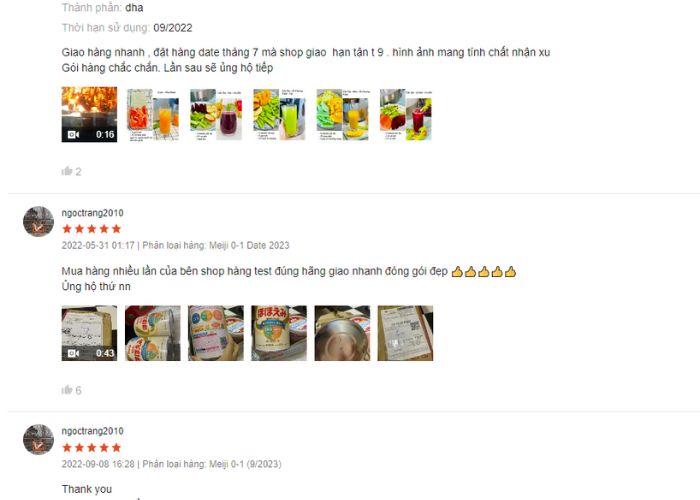Open the green juice recipe thumbnail
700x500 pixels.
click(x=279, y=114)
